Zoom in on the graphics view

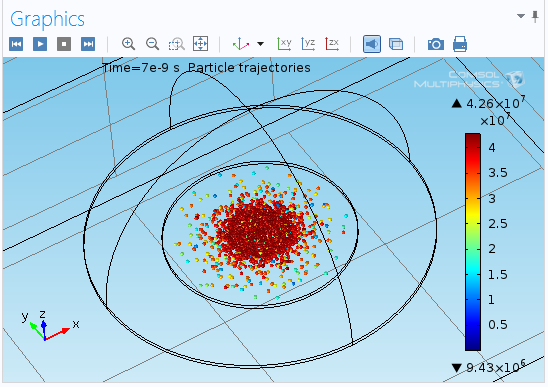pos(128,44)
